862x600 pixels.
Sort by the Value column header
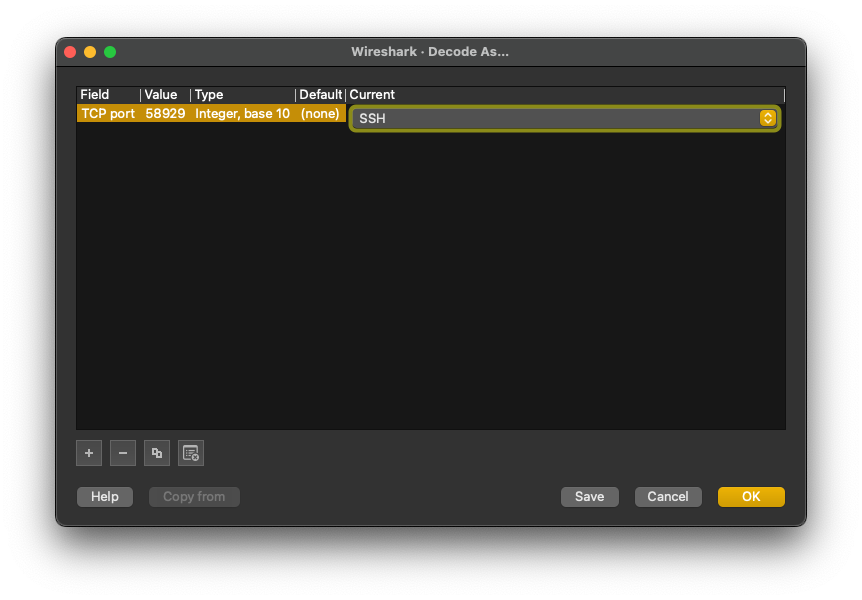point(165,95)
